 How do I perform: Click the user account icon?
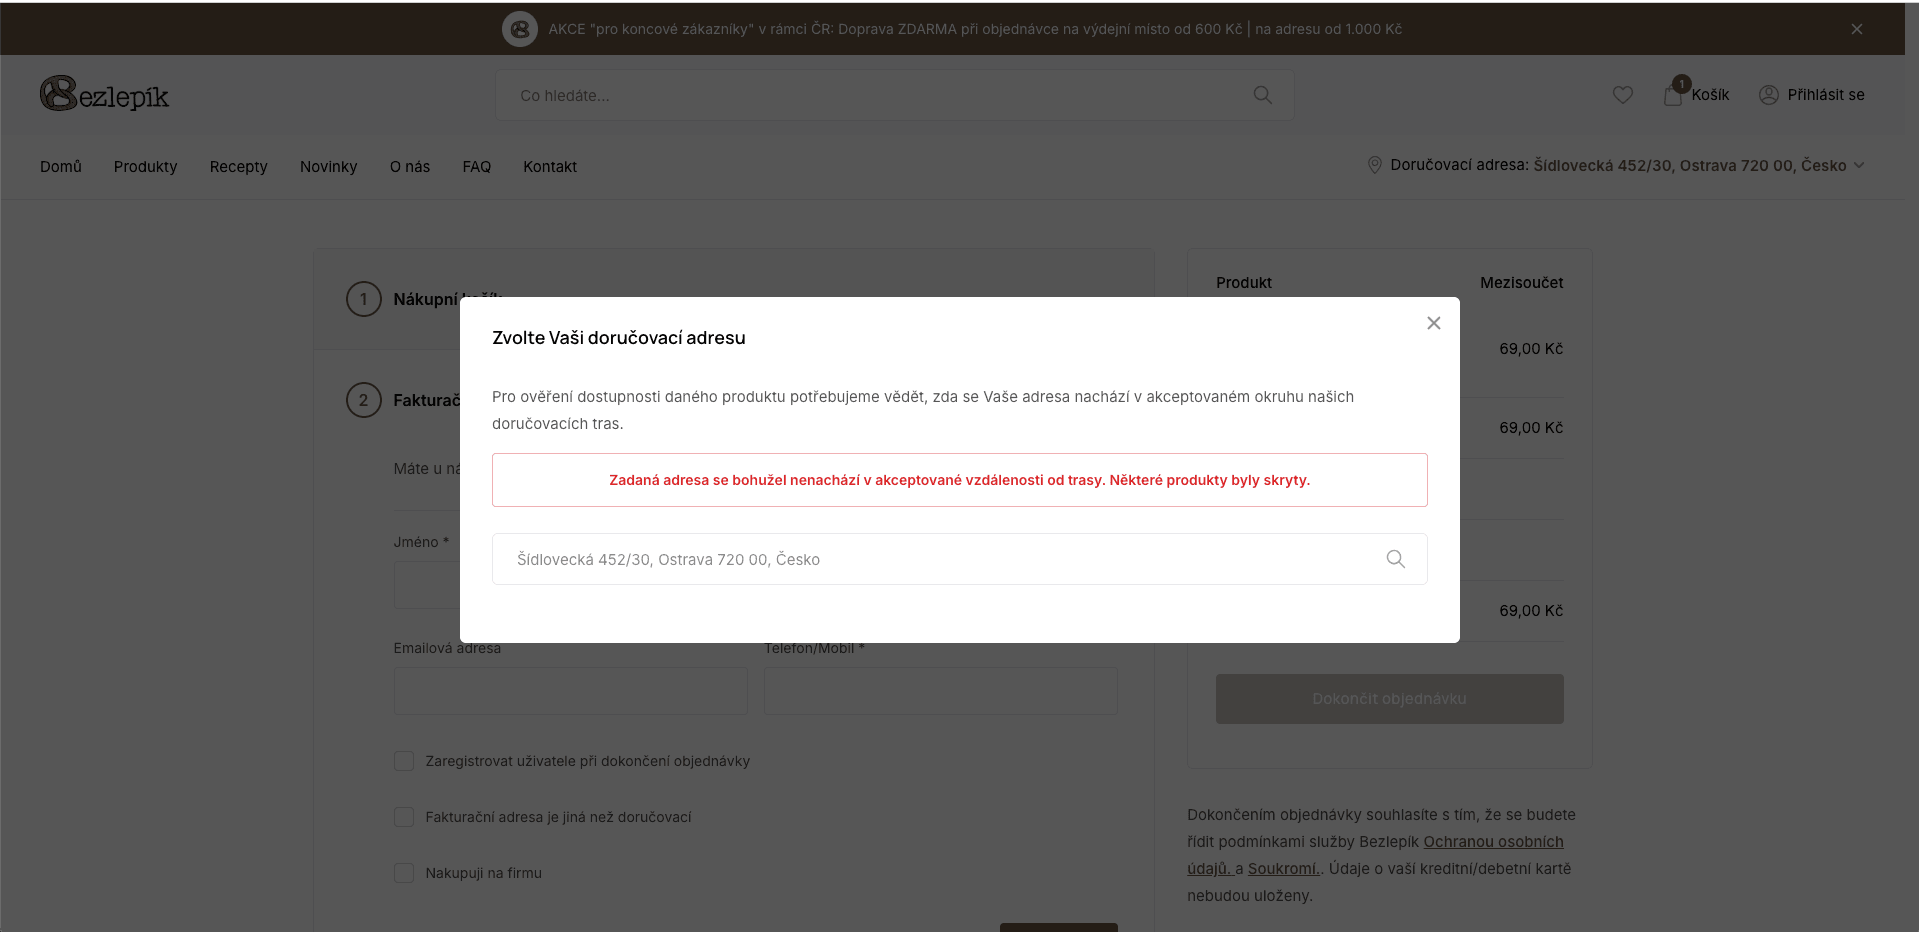click(1768, 95)
